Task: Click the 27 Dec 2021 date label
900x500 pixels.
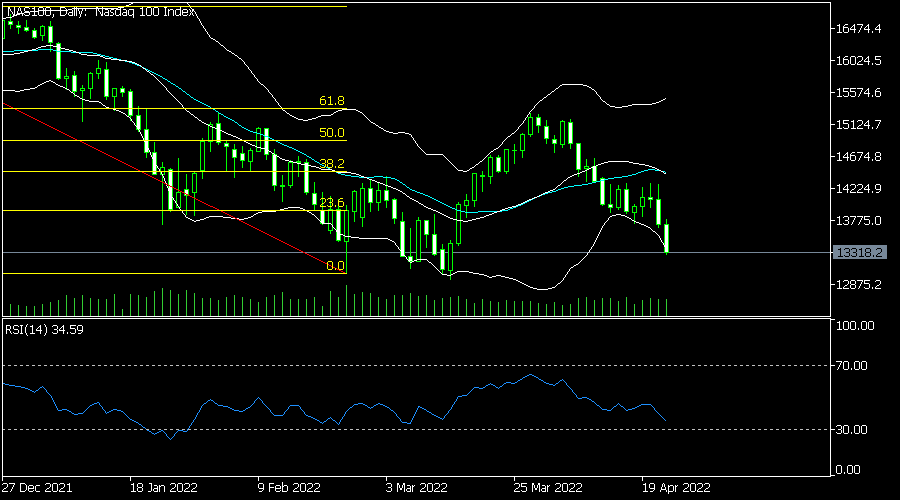Action: pyautogui.click(x=37, y=488)
